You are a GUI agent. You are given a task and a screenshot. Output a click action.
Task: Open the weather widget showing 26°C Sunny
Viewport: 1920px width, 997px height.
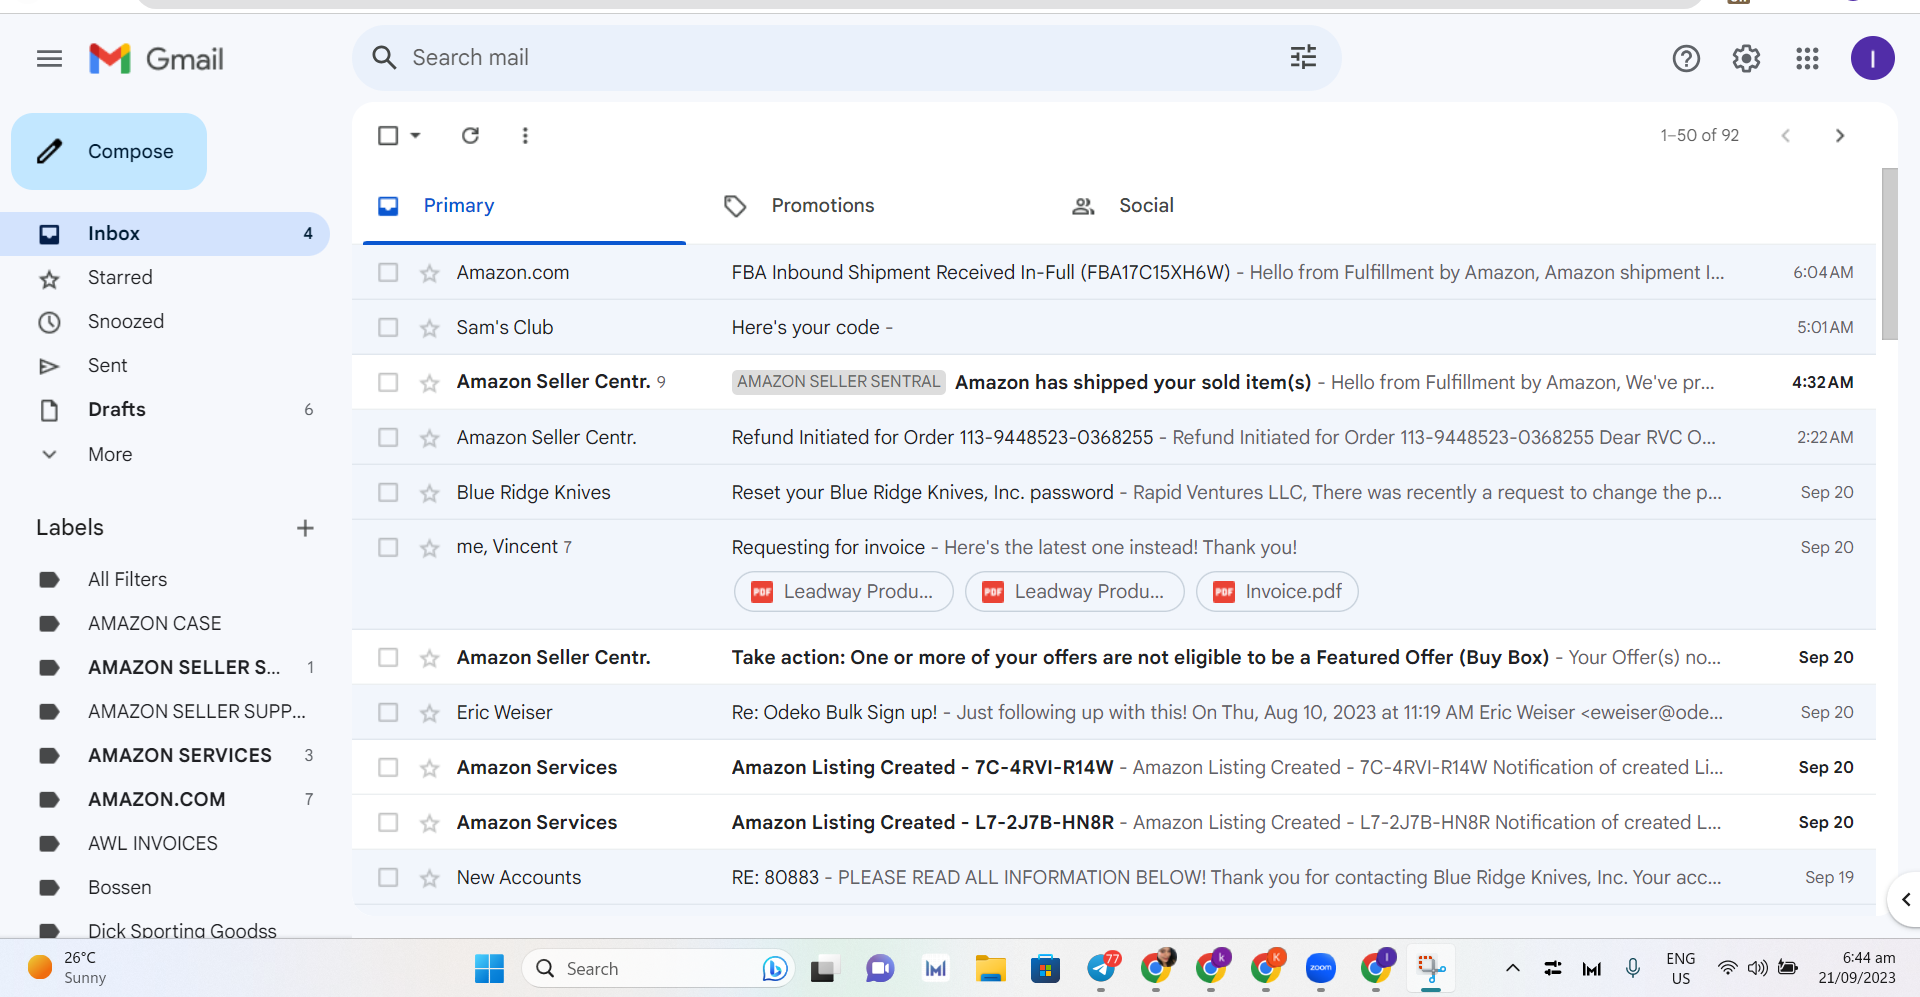pyautogui.click(x=67, y=968)
